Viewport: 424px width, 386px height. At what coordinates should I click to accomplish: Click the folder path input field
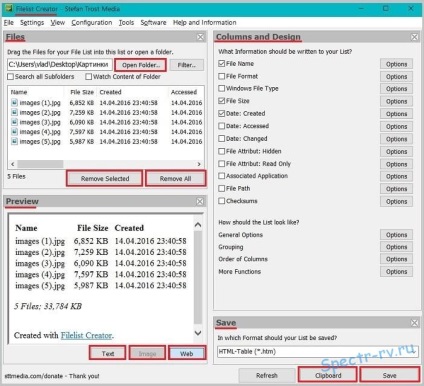60,65
